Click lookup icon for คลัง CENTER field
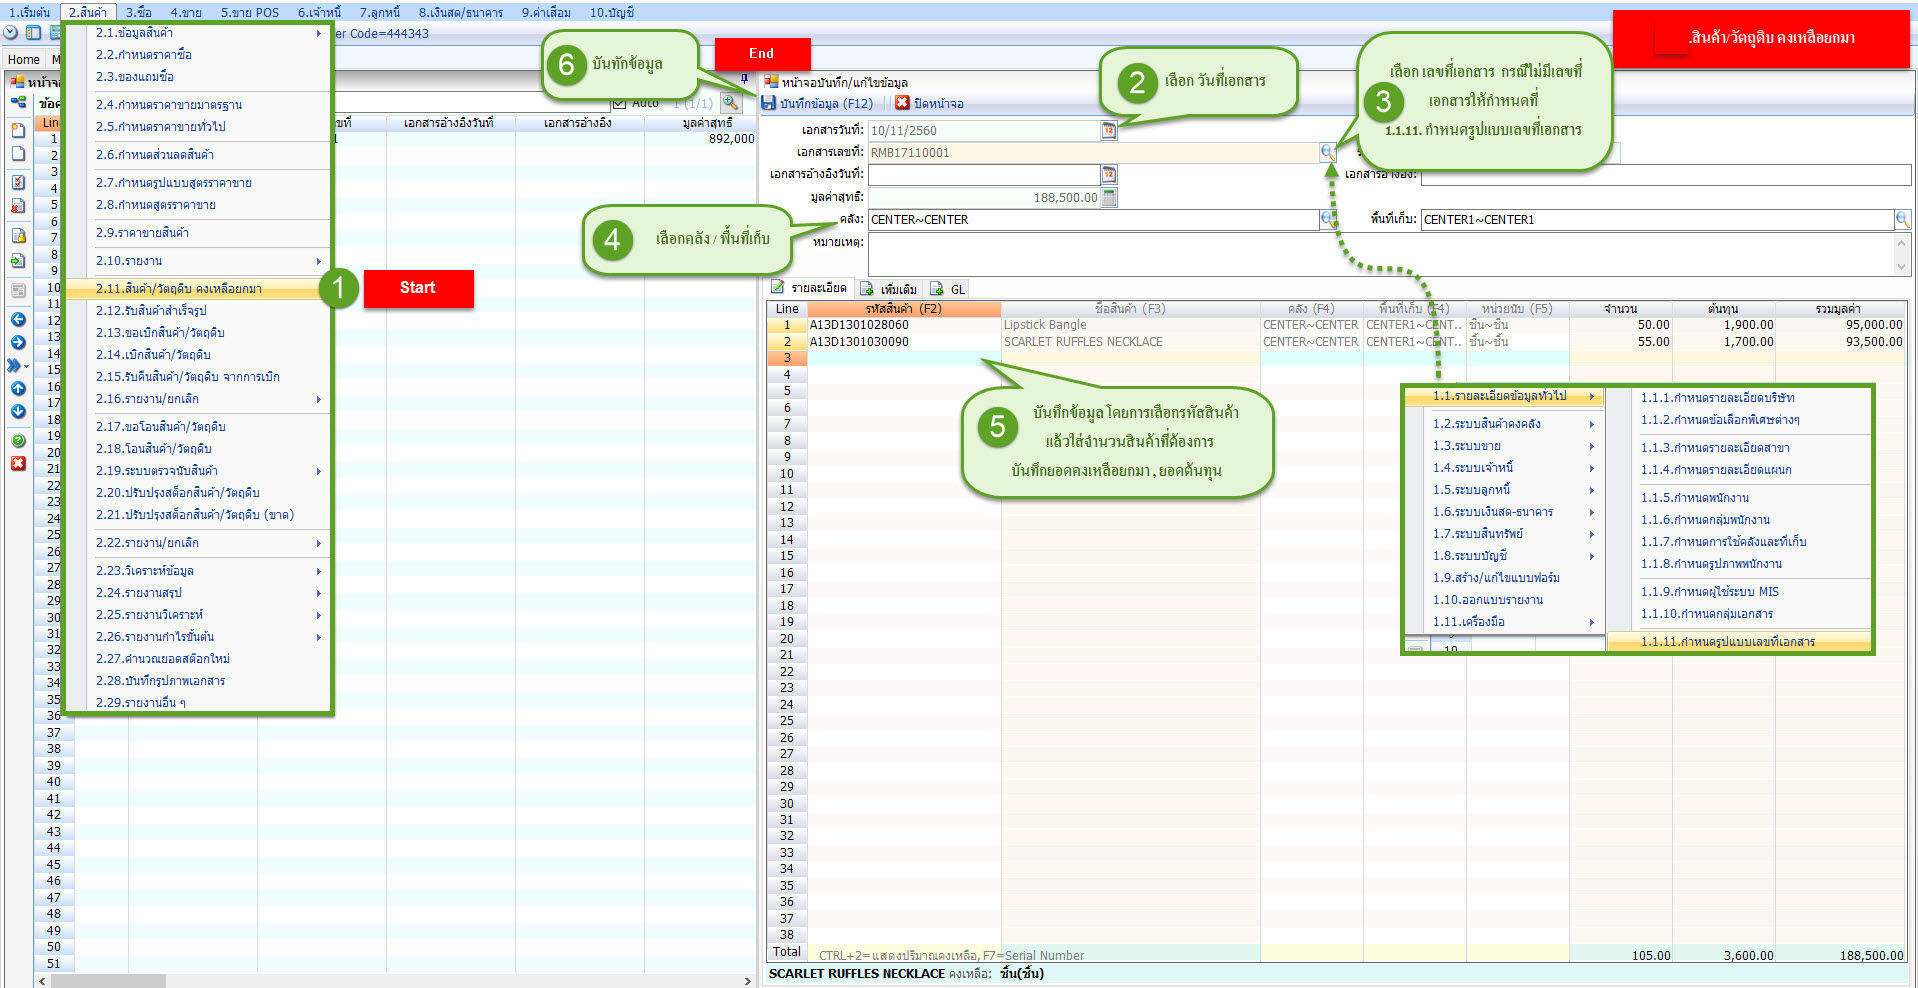 1326,219
